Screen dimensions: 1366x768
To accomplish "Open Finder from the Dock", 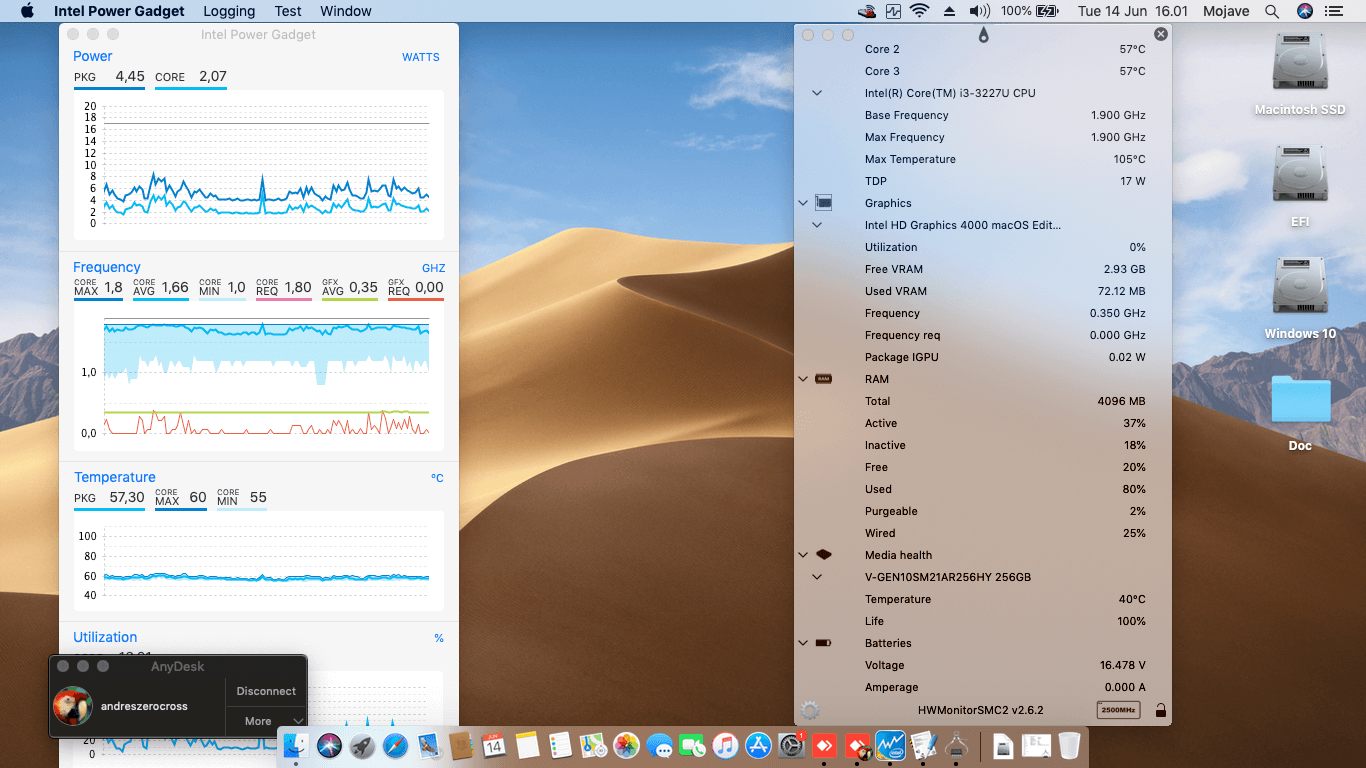I will (x=297, y=745).
